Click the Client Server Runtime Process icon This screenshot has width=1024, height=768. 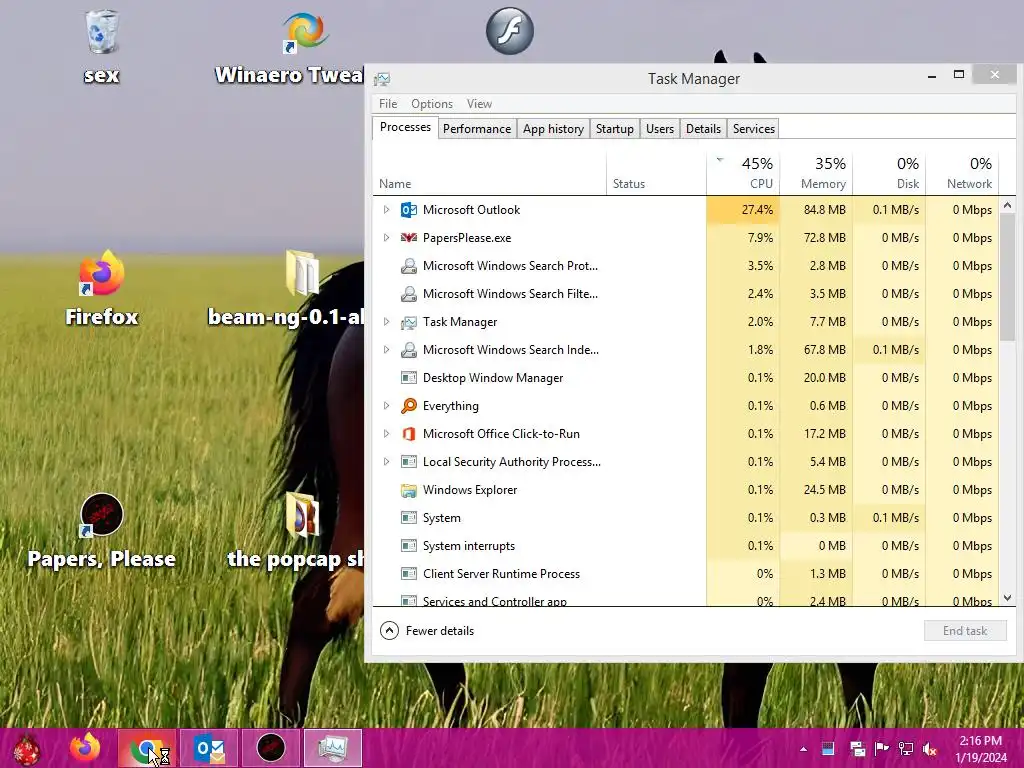(409, 574)
